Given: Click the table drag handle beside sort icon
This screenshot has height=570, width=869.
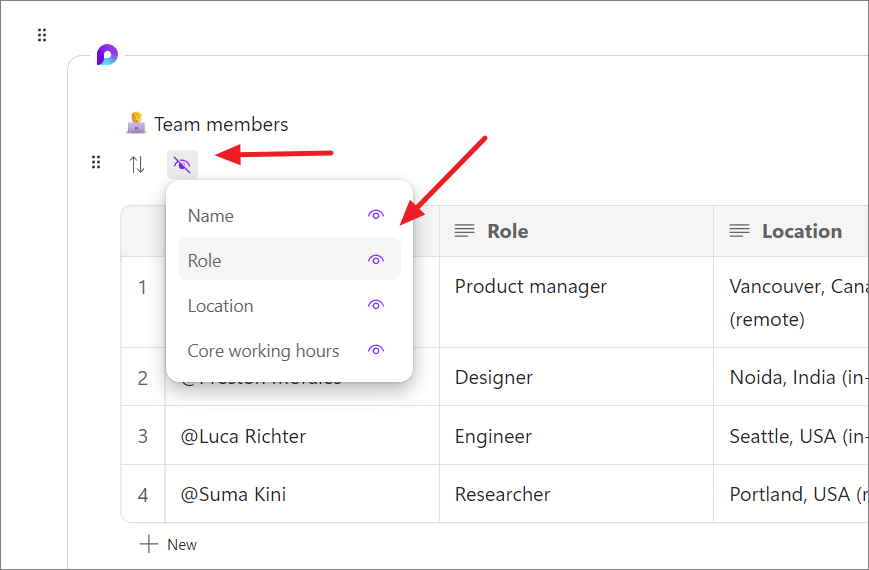Looking at the screenshot, I should [96, 162].
